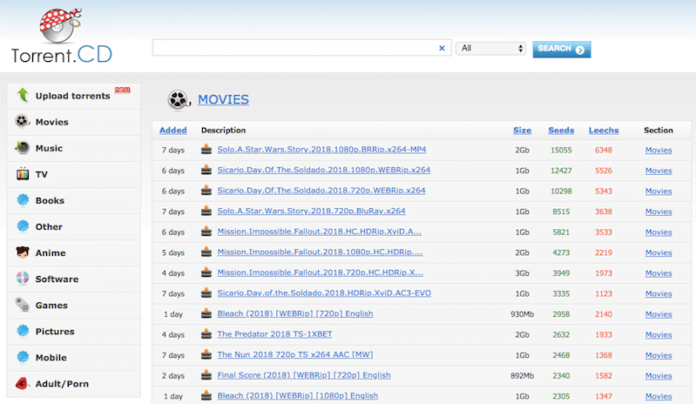Click the green Upload torrents arrow icon
This screenshot has width=696, height=404.
coord(23,95)
